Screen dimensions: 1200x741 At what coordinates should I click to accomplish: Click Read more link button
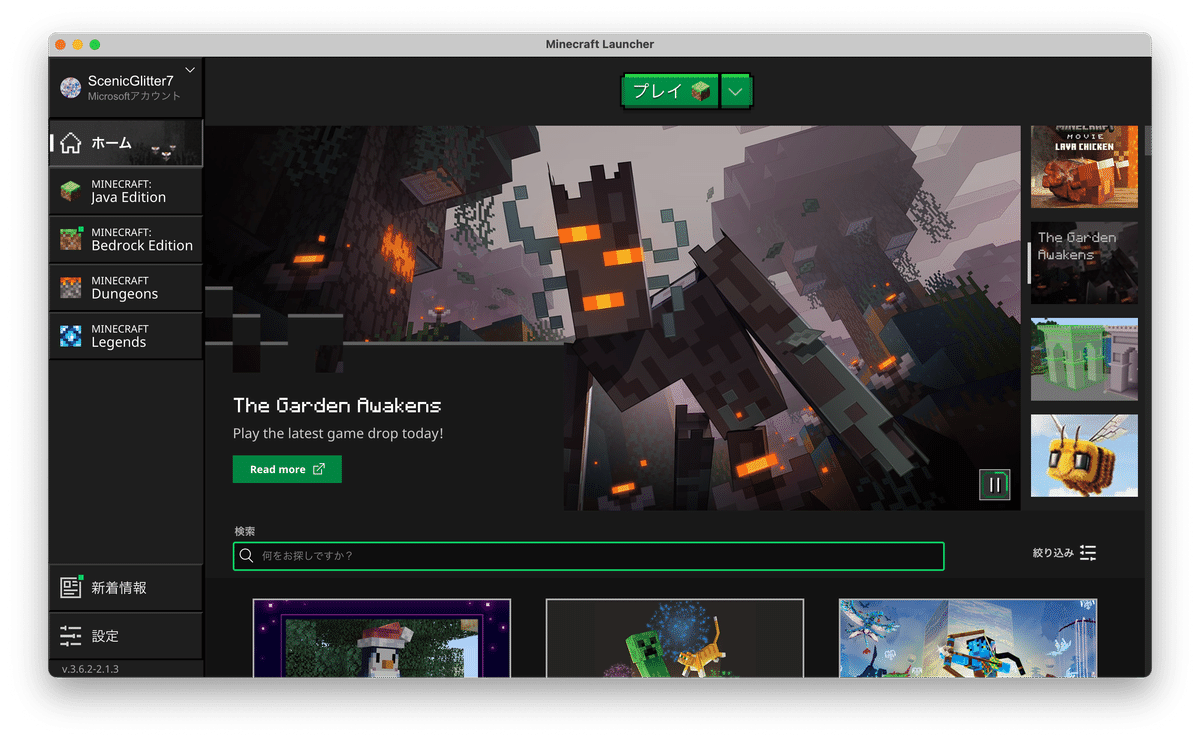[287, 469]
